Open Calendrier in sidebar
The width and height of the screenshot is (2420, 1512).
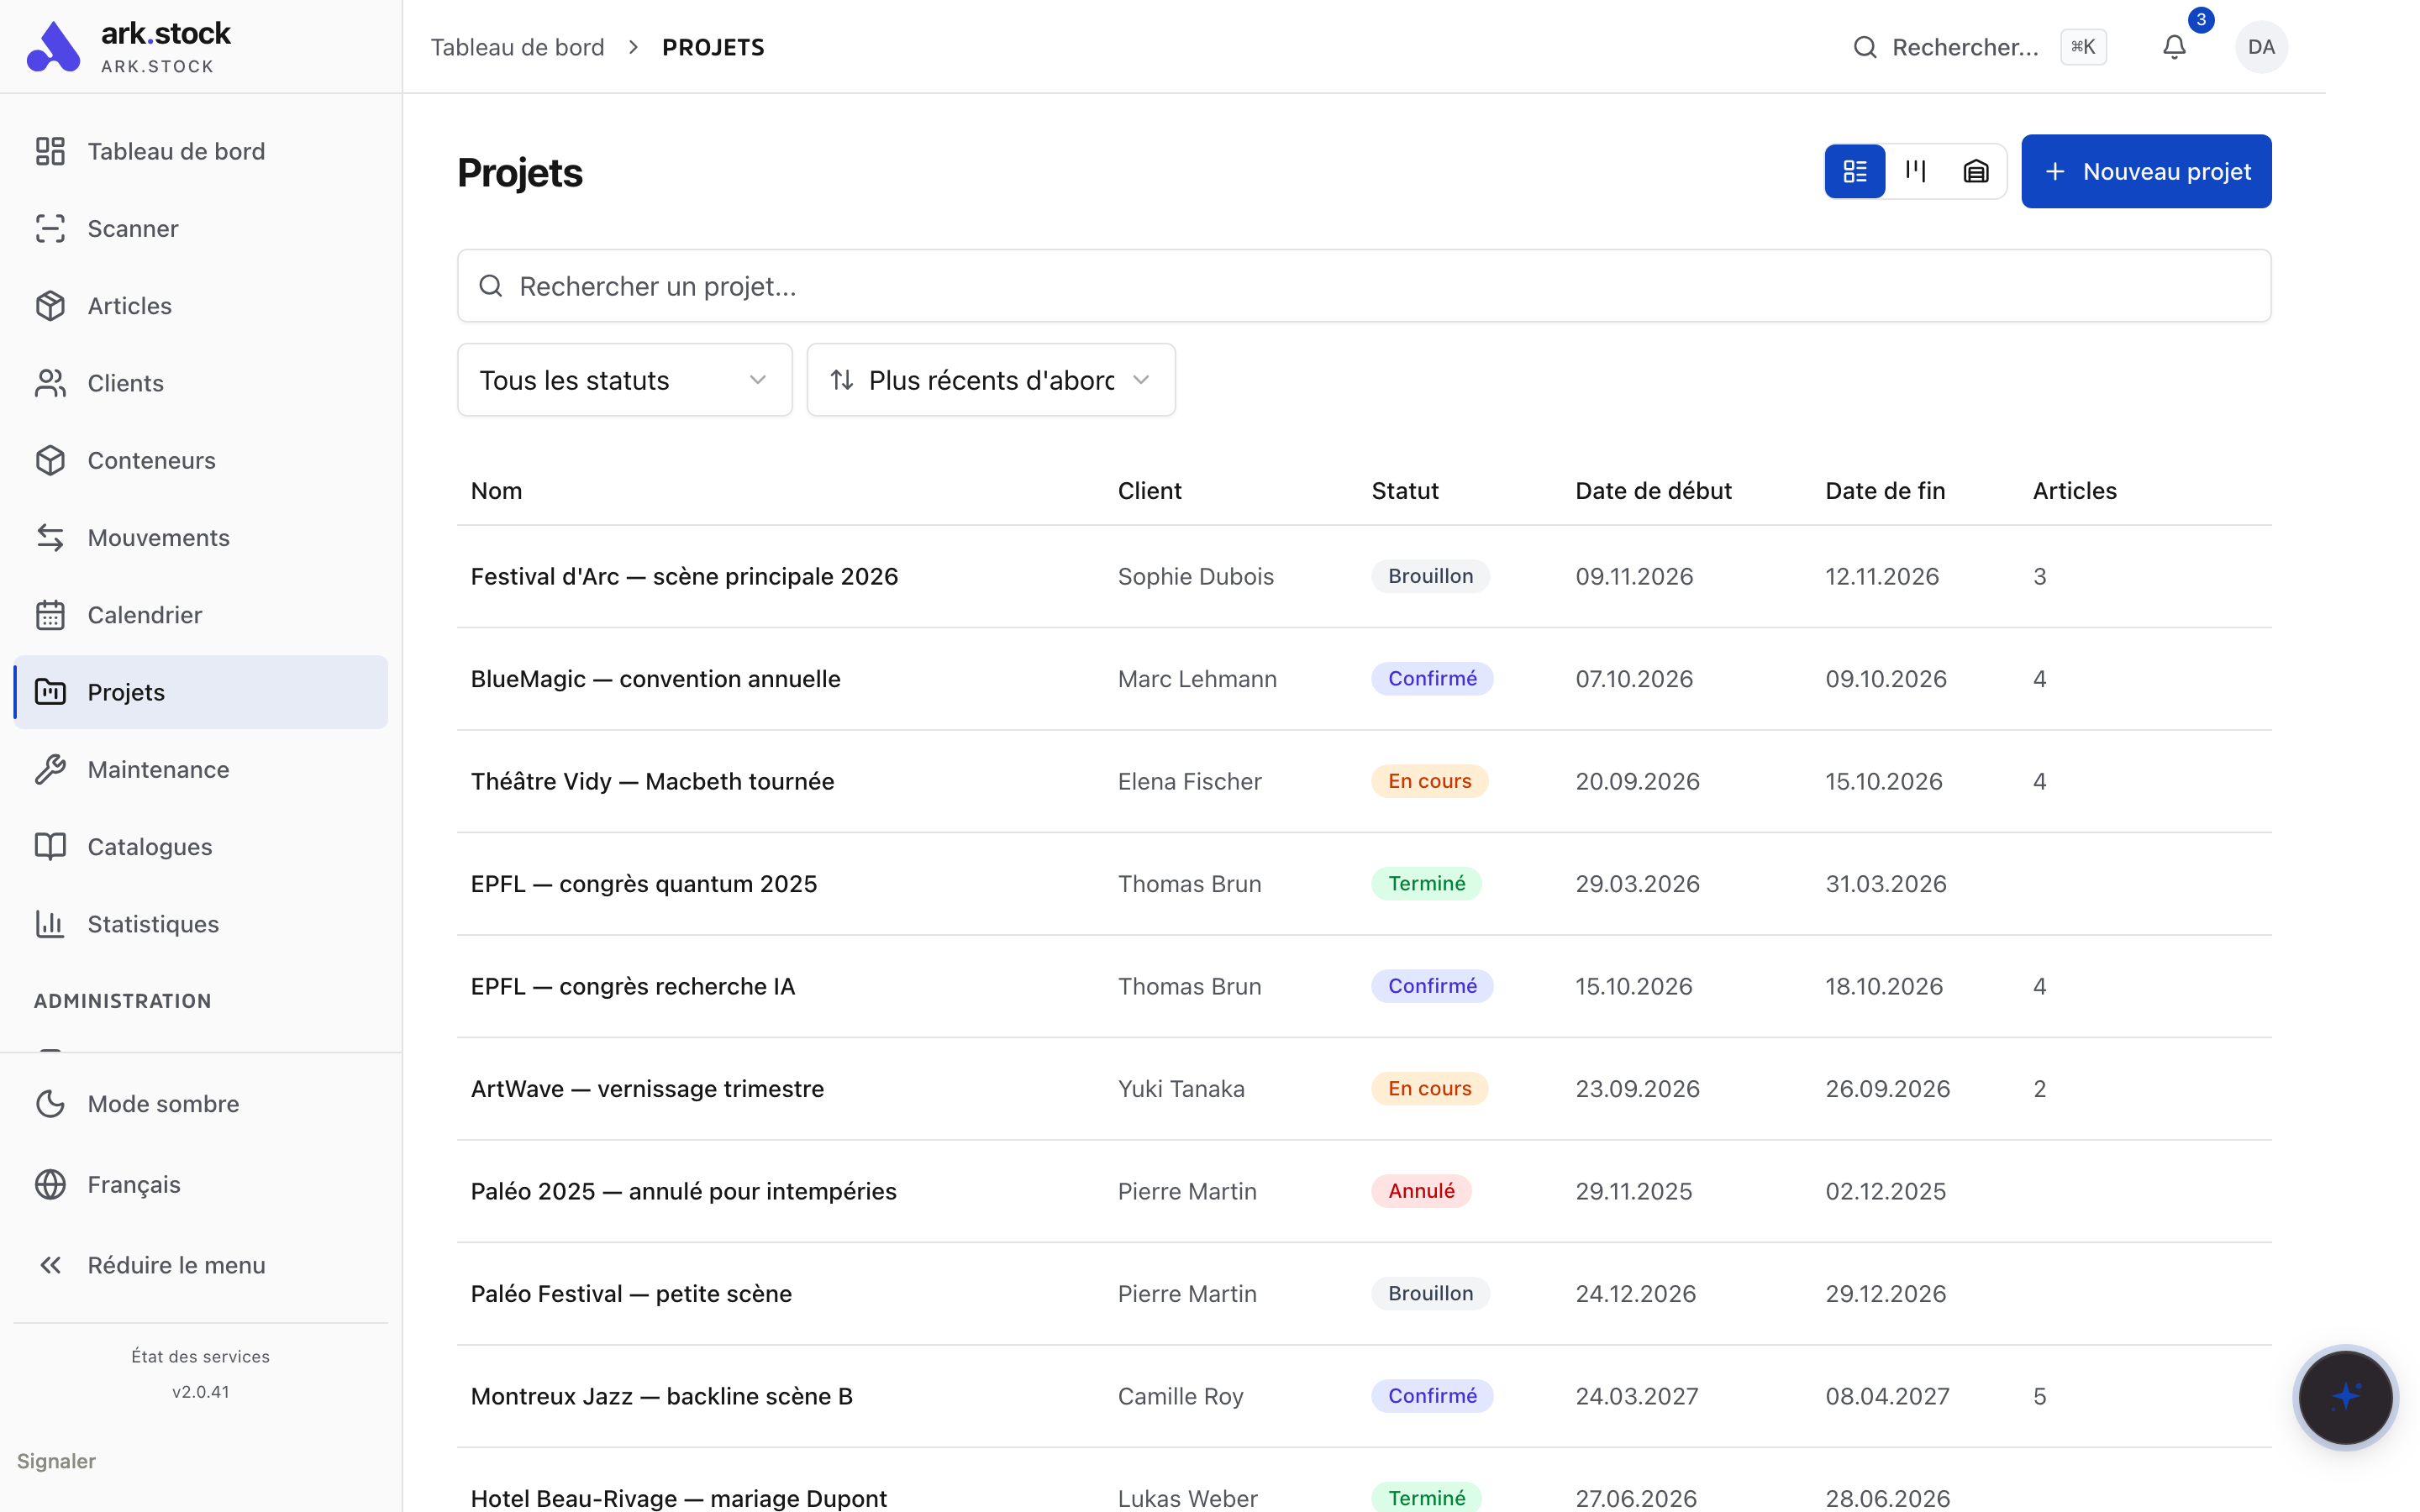200,615
